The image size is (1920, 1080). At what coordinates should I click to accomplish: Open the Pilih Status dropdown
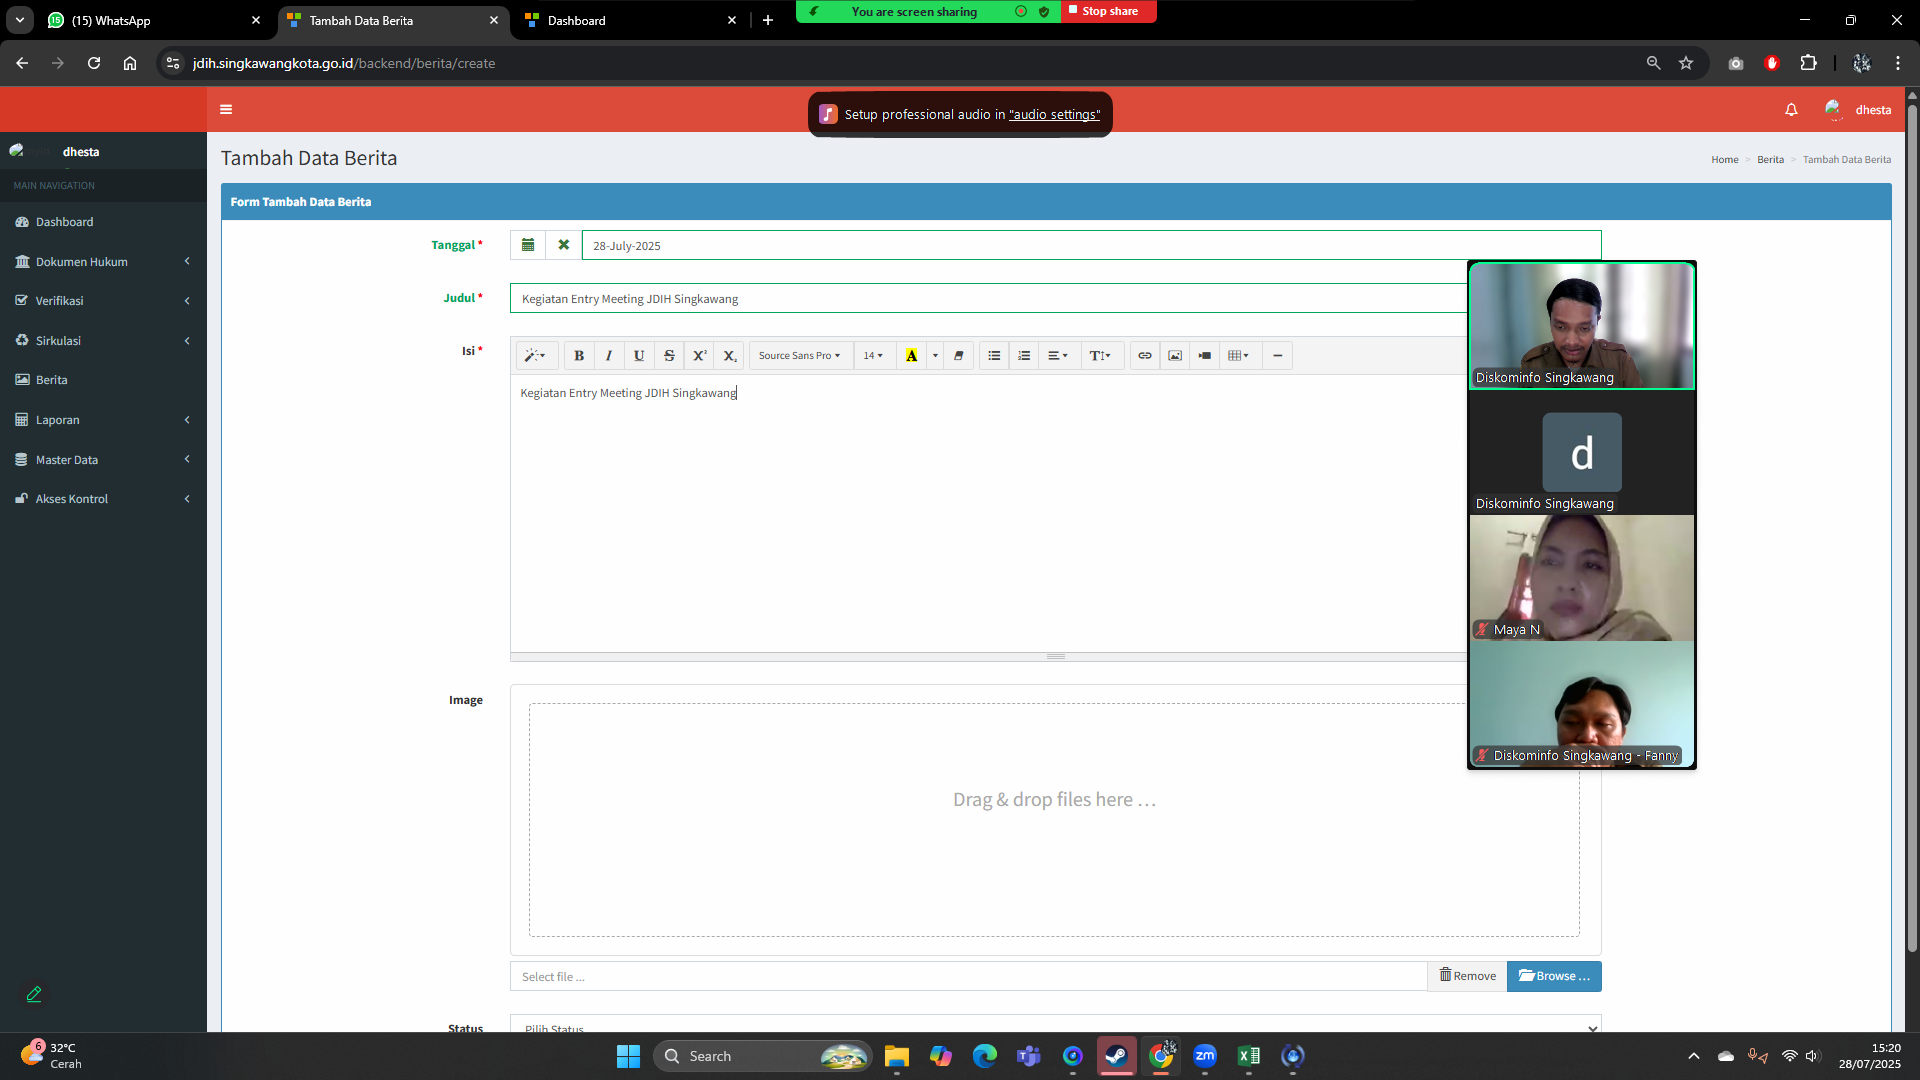click(x=1055, y=1026)
